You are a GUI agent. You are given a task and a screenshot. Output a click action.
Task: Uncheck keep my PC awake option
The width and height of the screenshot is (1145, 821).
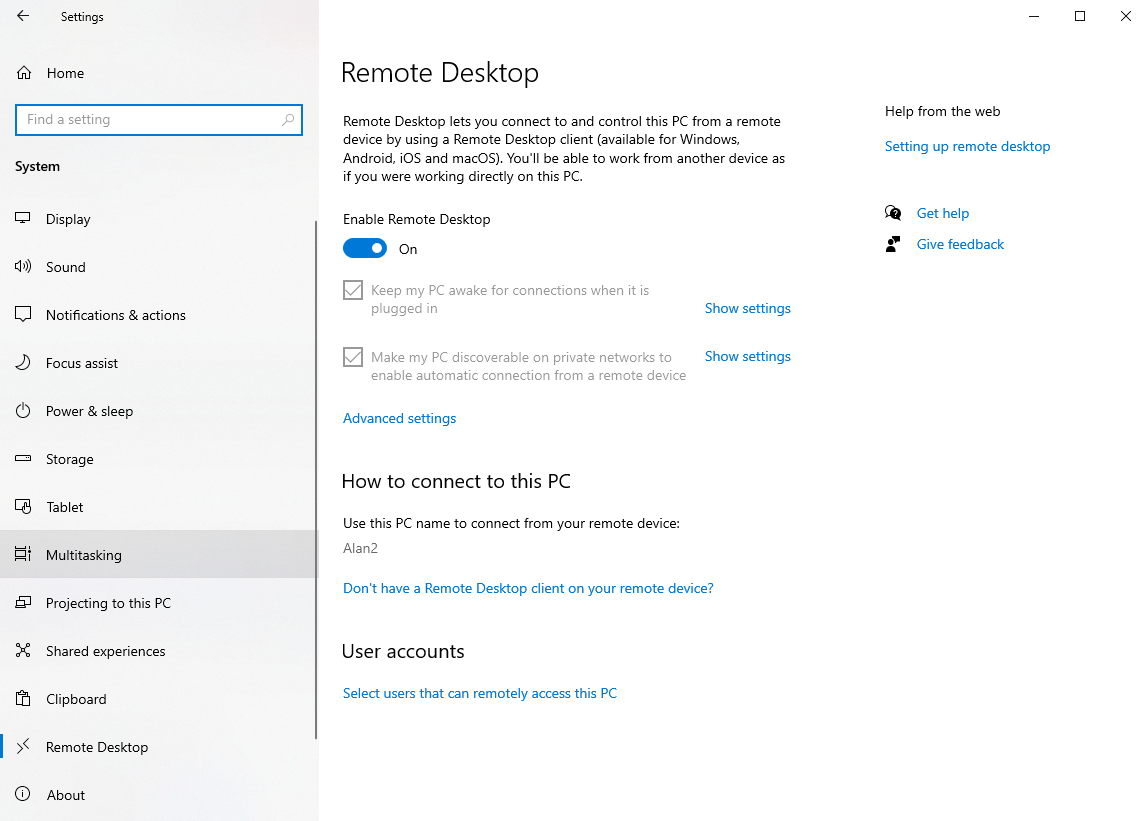click(352, 290)
